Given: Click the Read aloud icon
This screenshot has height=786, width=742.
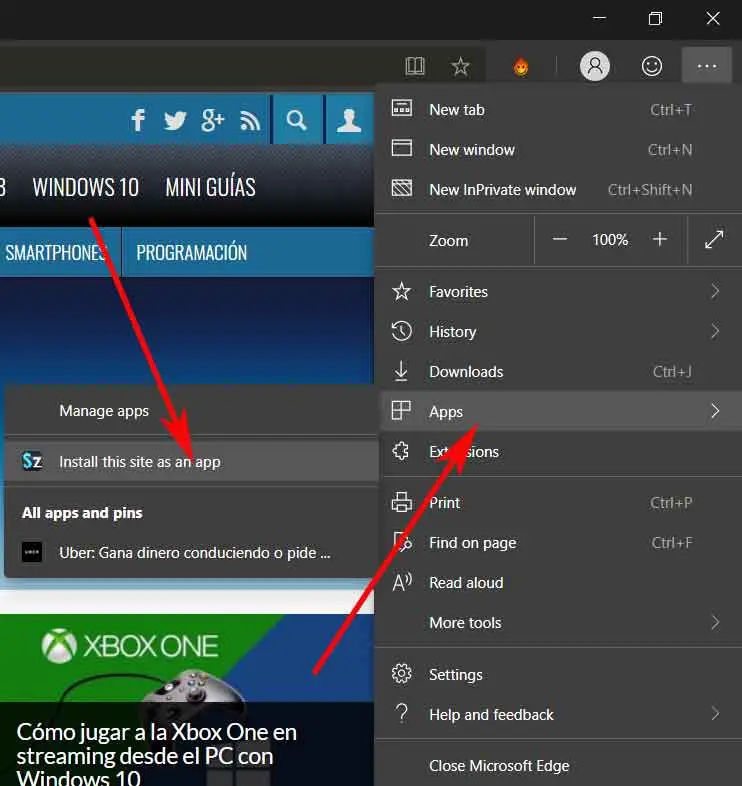Looking at the screenshot, I should [x=402, y=582].
